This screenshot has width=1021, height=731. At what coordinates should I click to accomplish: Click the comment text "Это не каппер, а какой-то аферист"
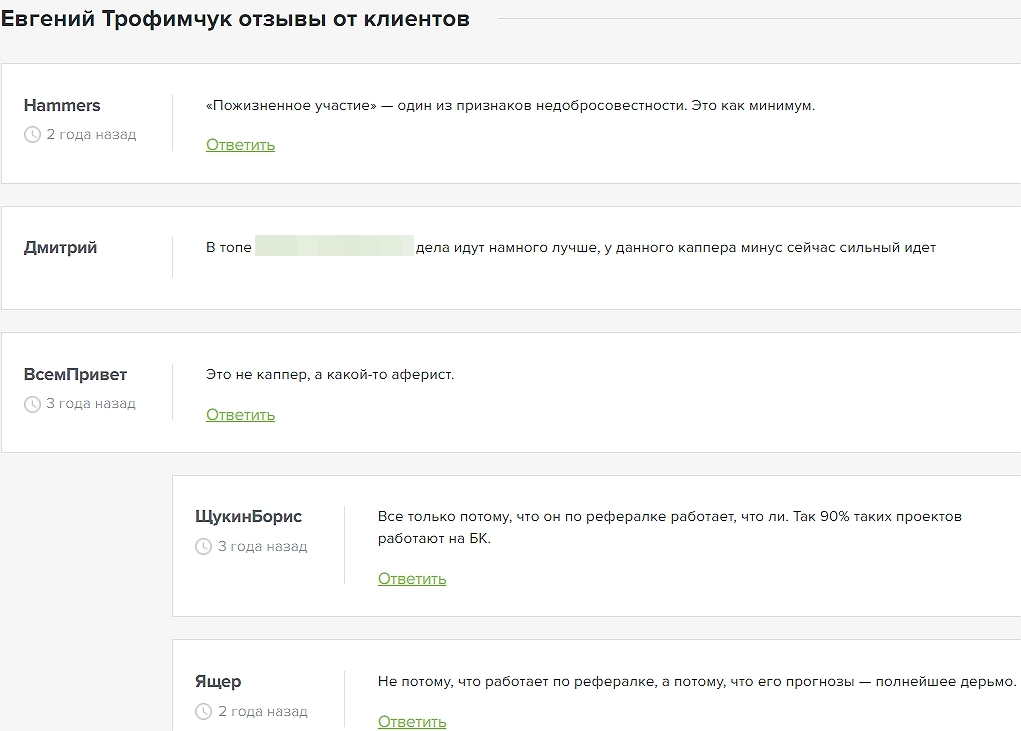330,375
